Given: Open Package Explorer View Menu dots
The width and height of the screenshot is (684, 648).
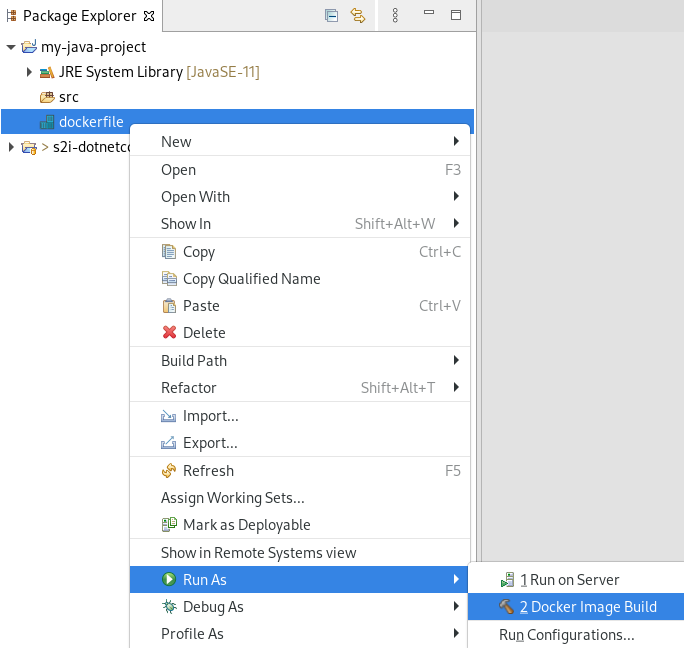Looking at the screenshot, I should (x=395, y=15).
